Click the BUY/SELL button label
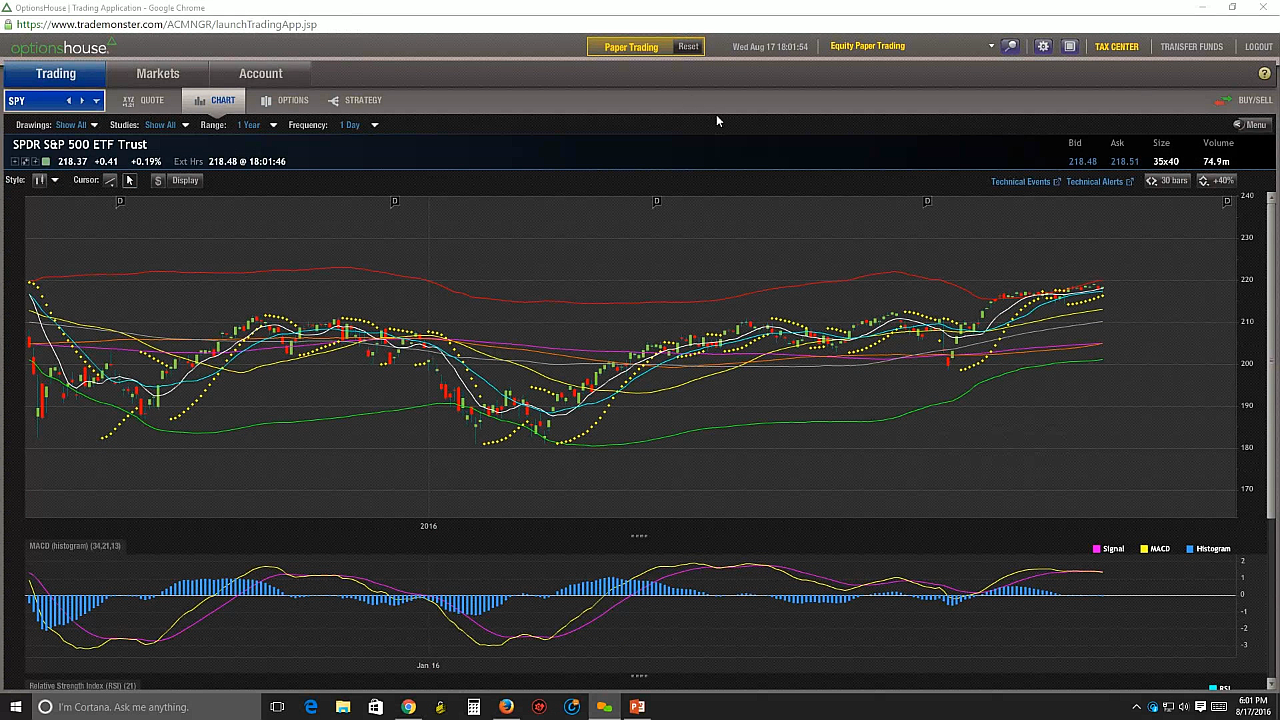 click(x=1255, y=100)
